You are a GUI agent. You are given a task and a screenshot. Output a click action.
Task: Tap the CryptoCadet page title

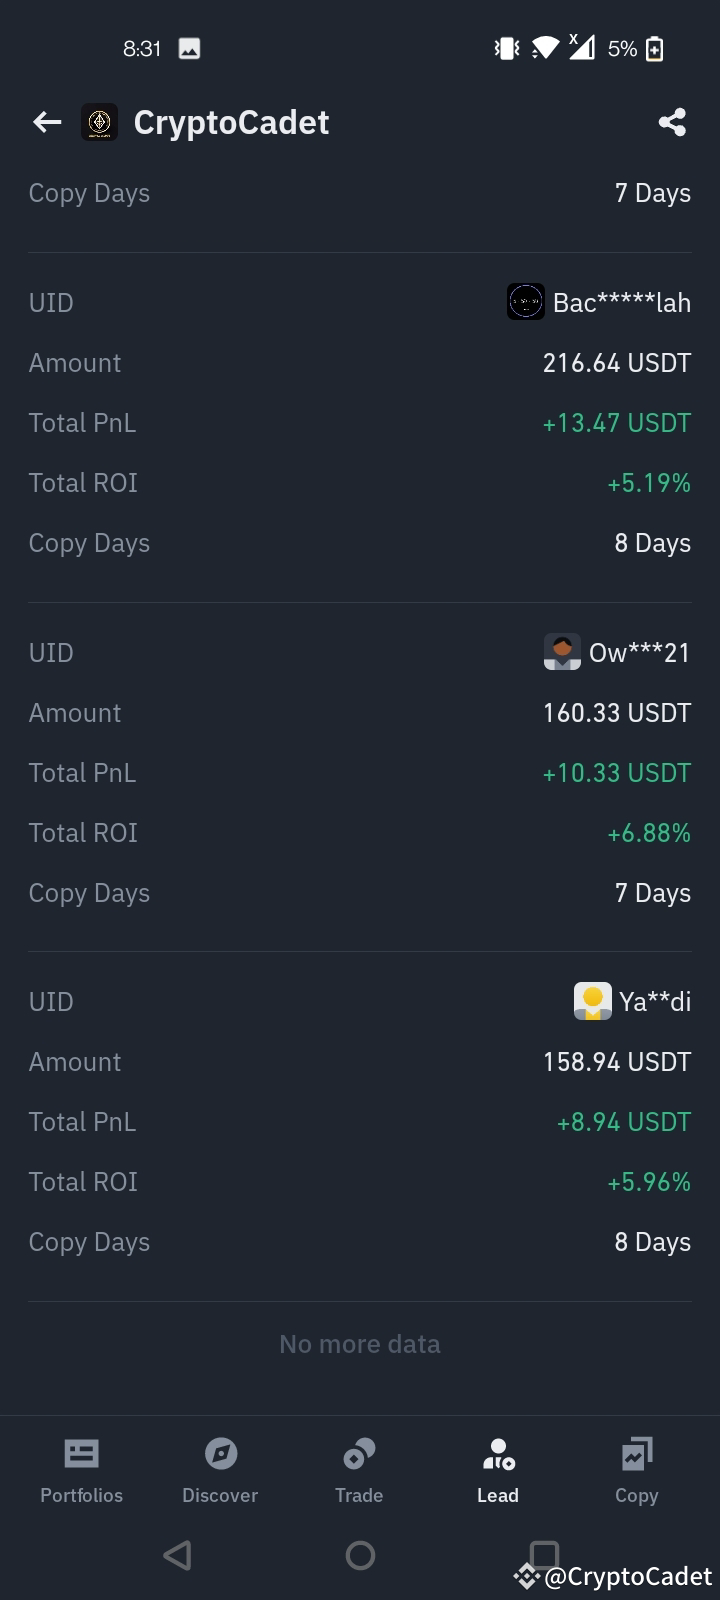231,122
